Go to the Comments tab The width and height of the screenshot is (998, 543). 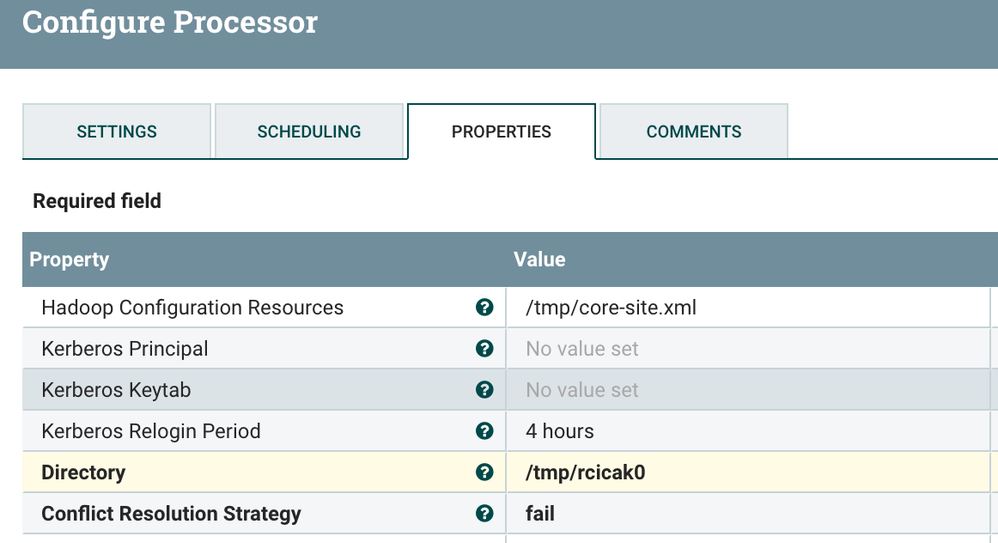694,132
